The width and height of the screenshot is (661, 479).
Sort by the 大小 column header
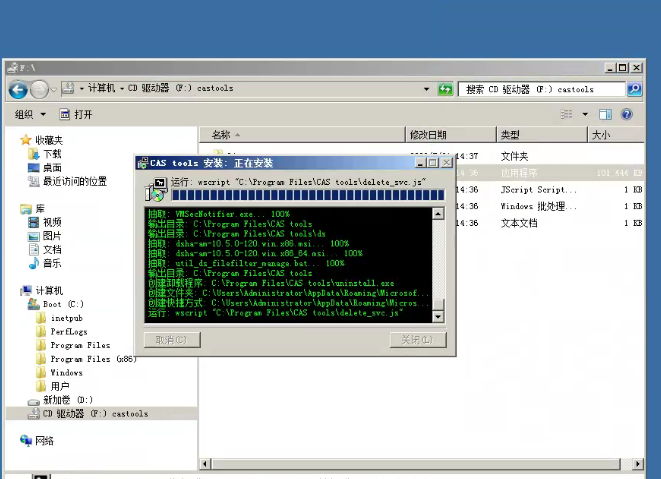click(615, 135)
